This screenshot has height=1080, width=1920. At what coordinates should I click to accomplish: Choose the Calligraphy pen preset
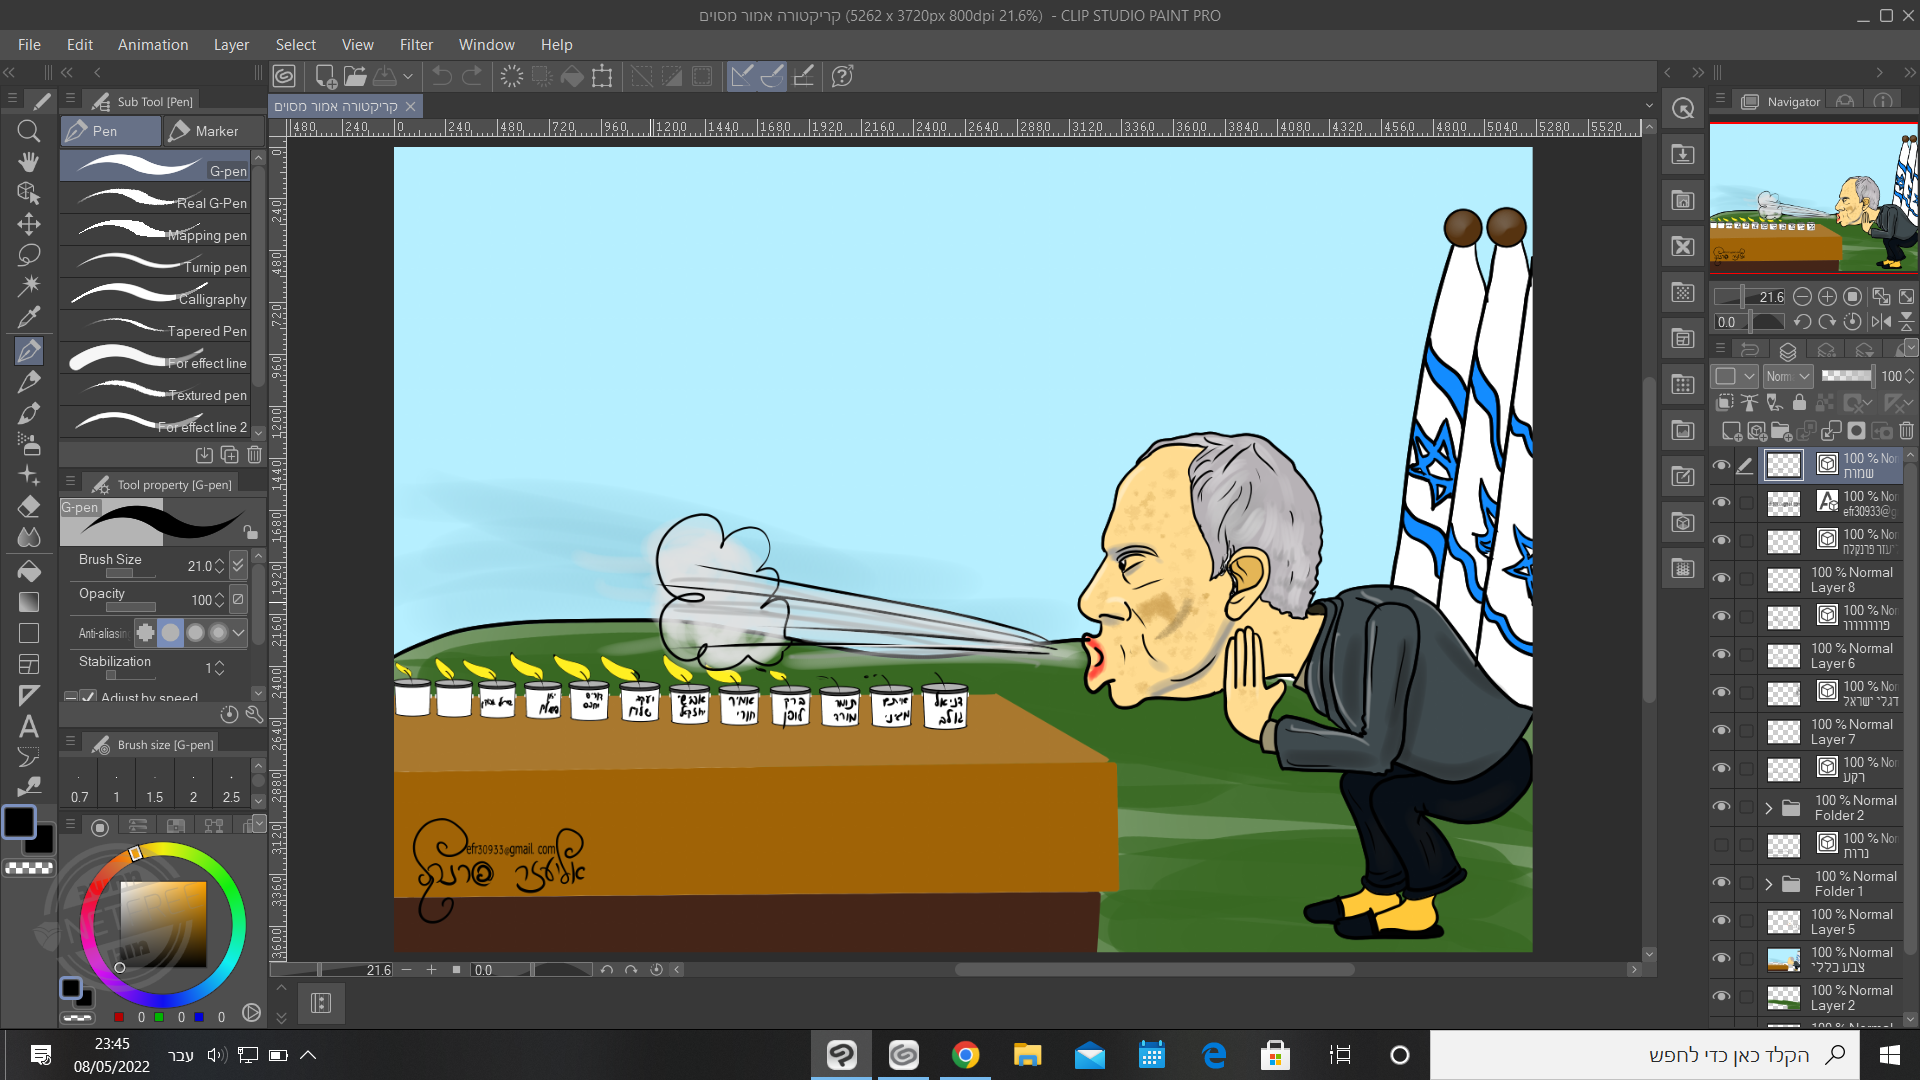(160, 297)
